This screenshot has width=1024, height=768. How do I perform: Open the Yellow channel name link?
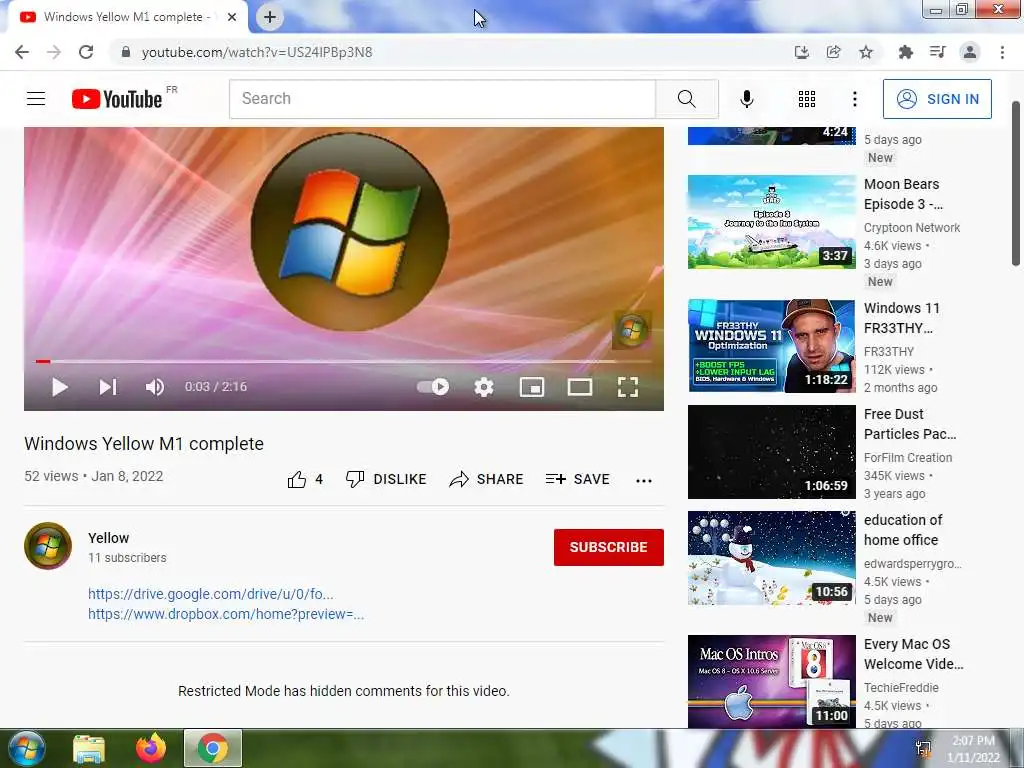pyautogui.click(x=108, y=538)
